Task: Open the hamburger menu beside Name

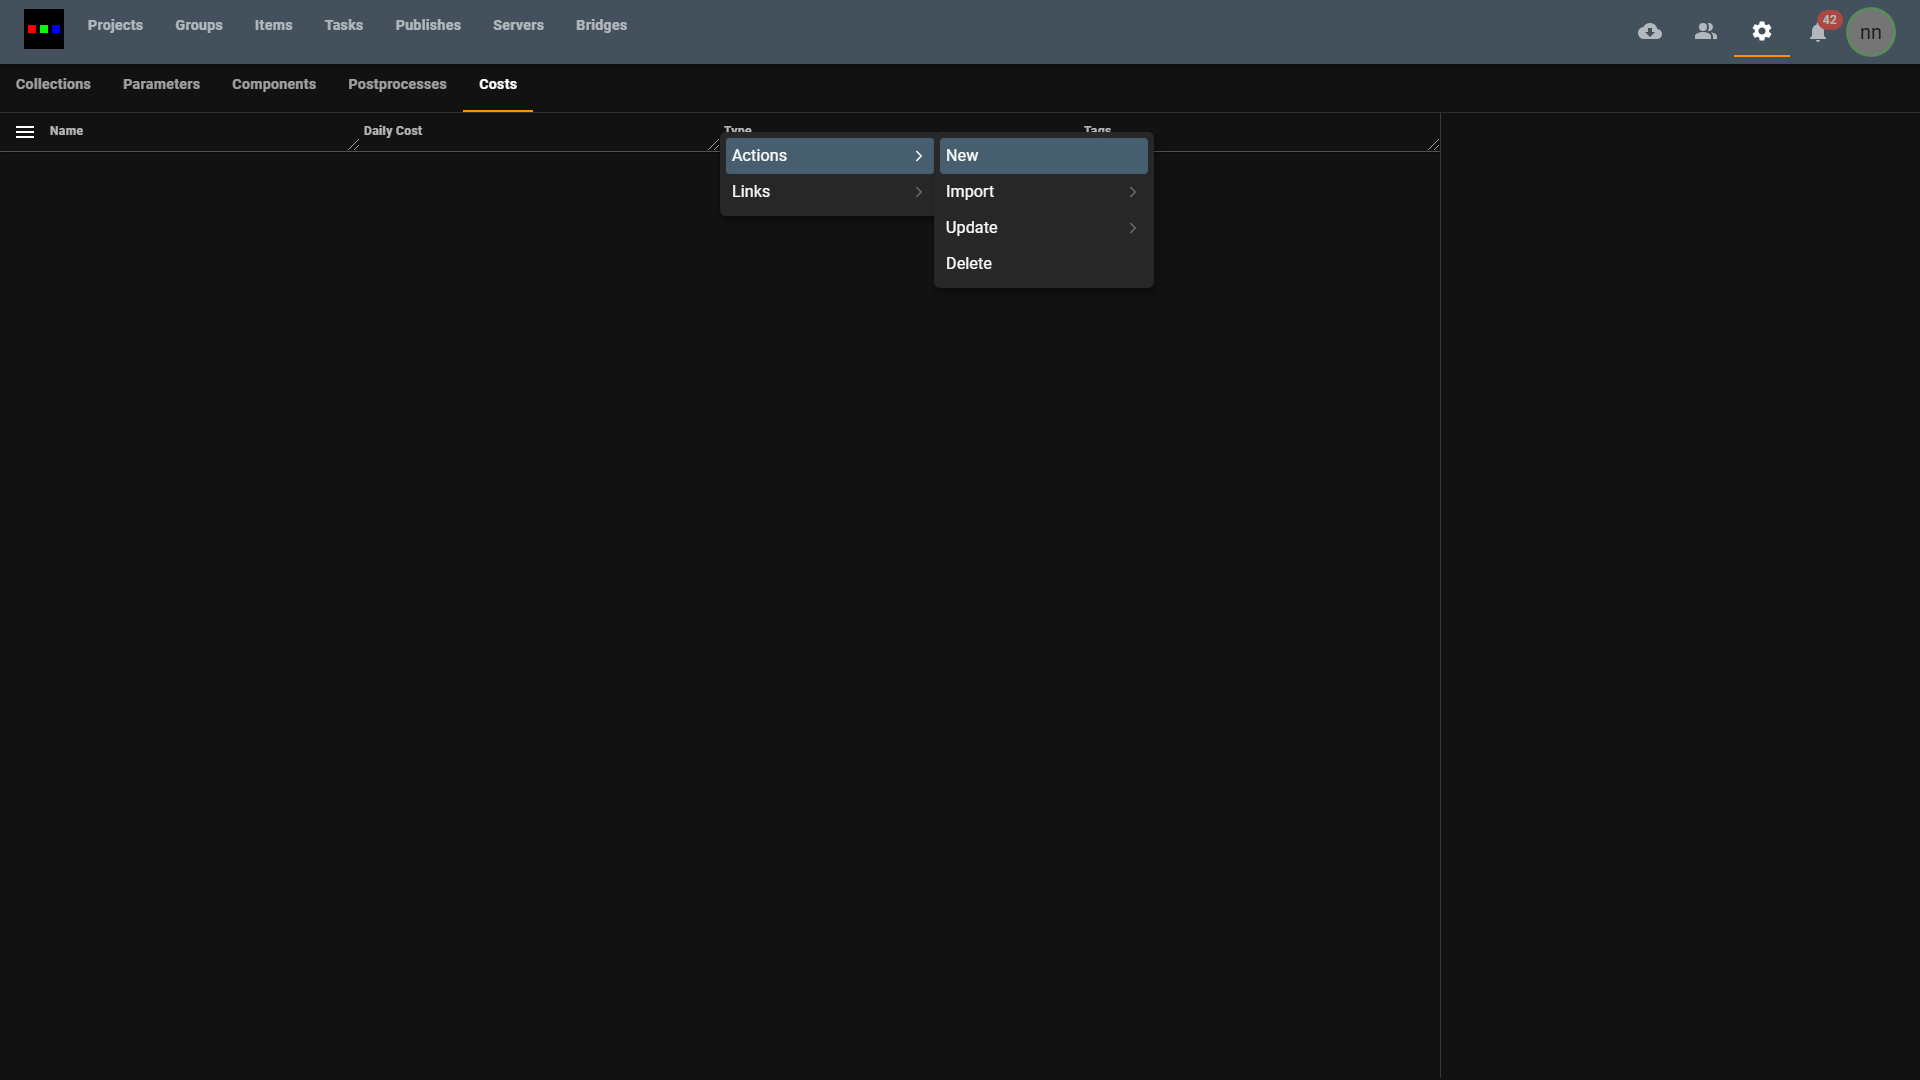Action: 25,132
